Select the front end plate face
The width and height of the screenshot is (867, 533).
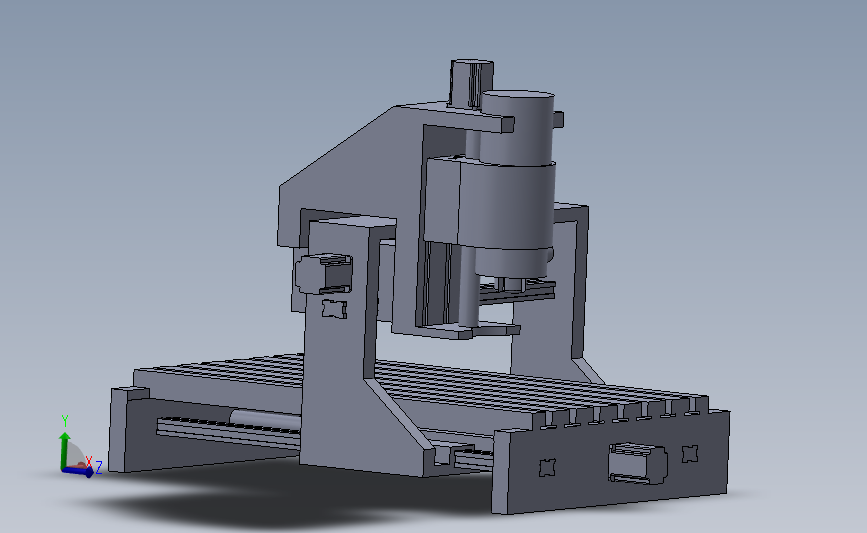point(611,462)
